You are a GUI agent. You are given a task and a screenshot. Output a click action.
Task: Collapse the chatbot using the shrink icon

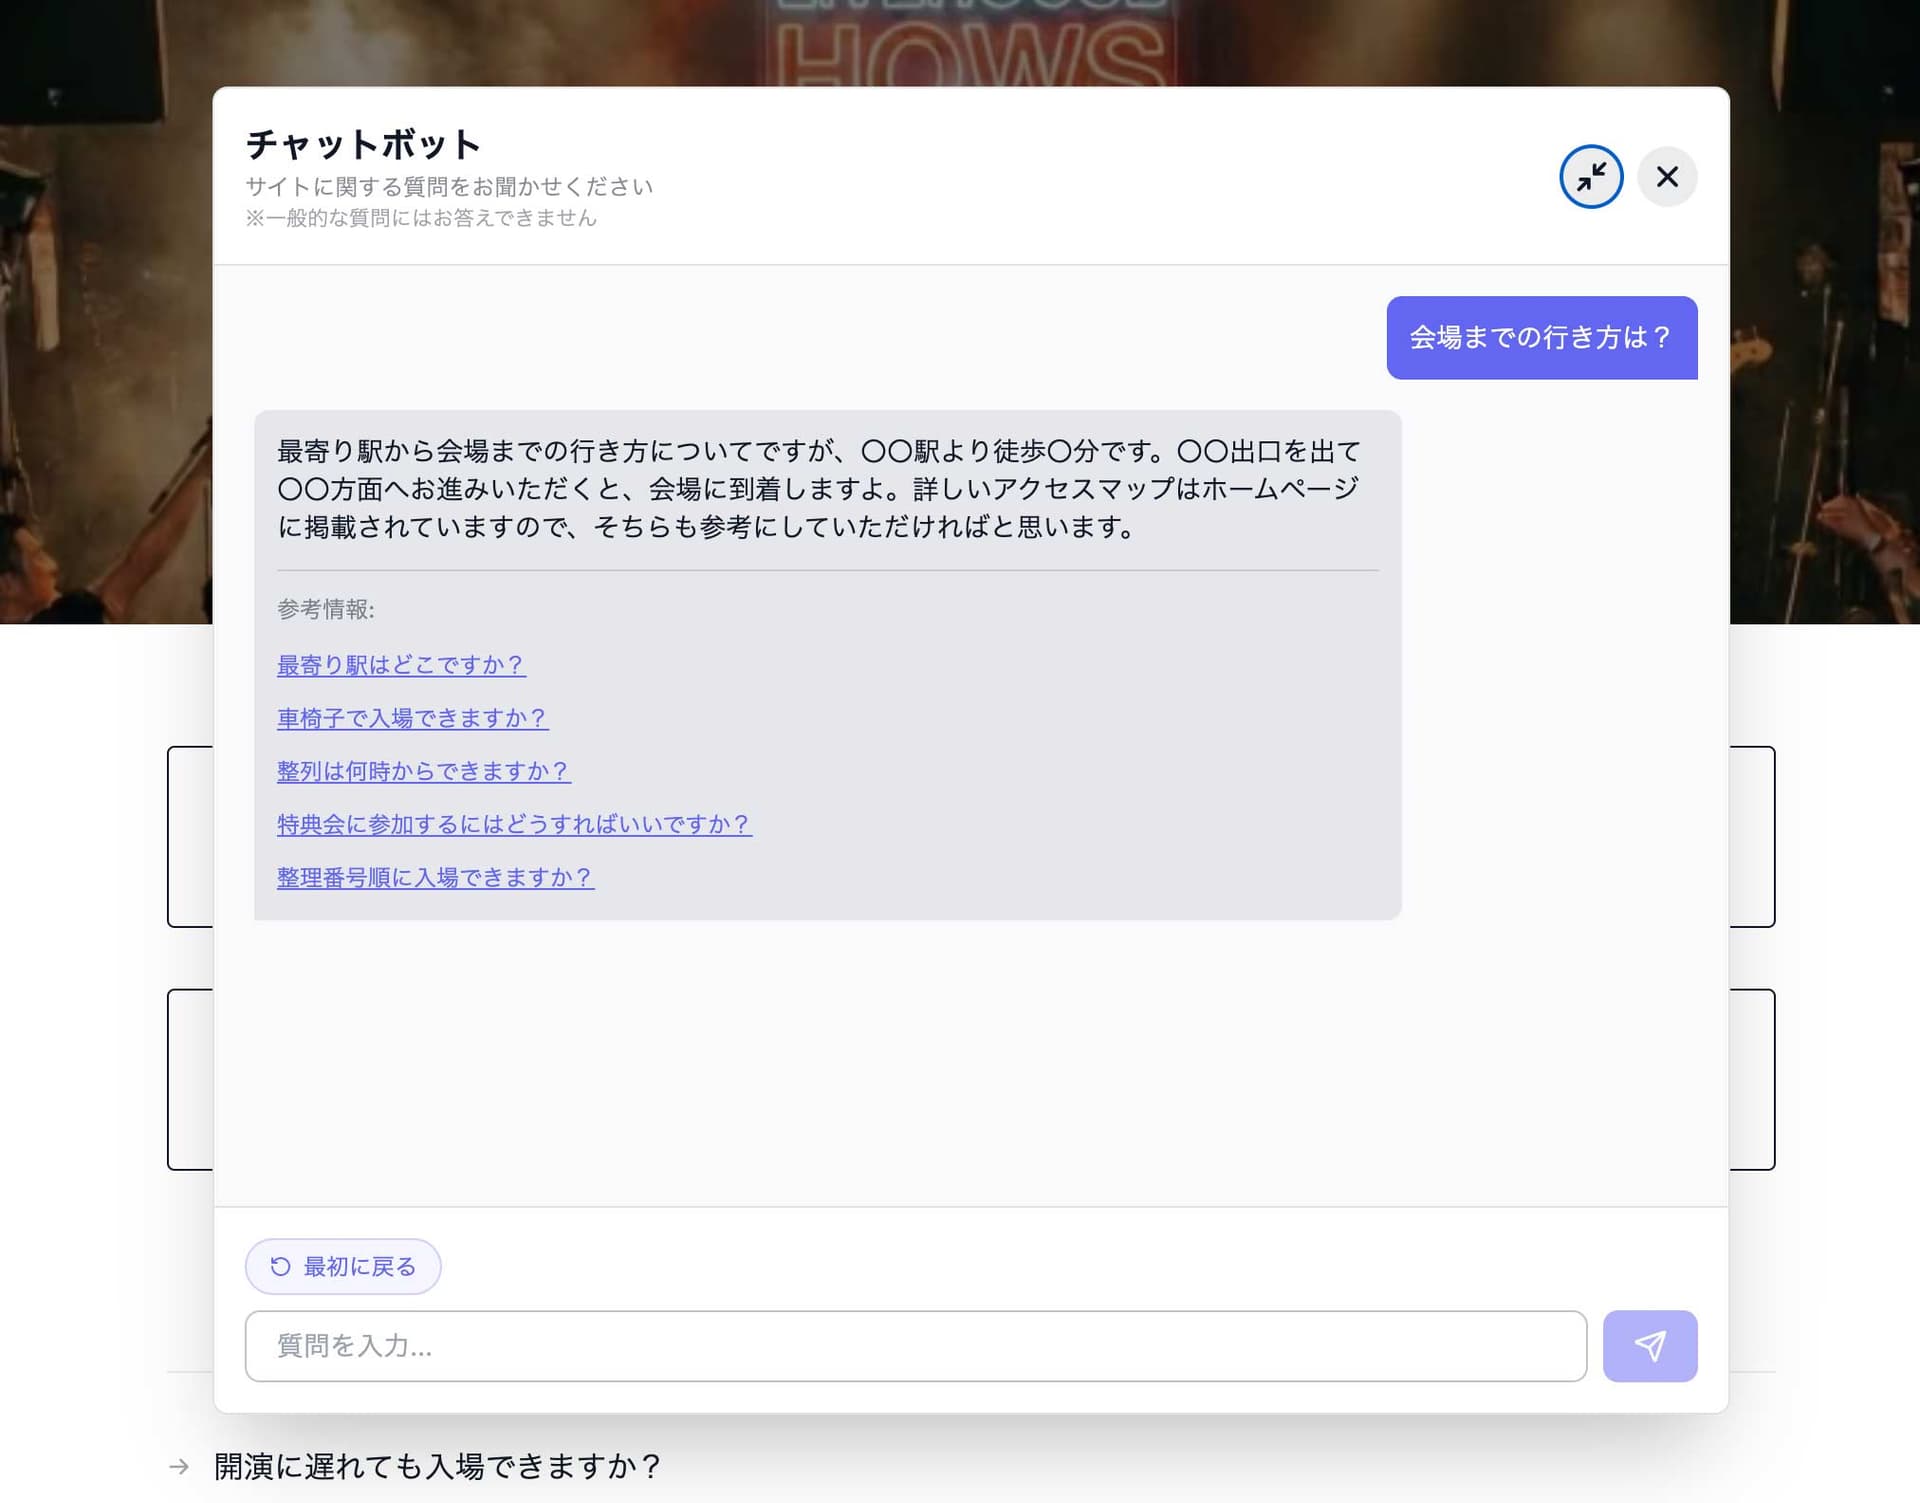point(1590,176)
